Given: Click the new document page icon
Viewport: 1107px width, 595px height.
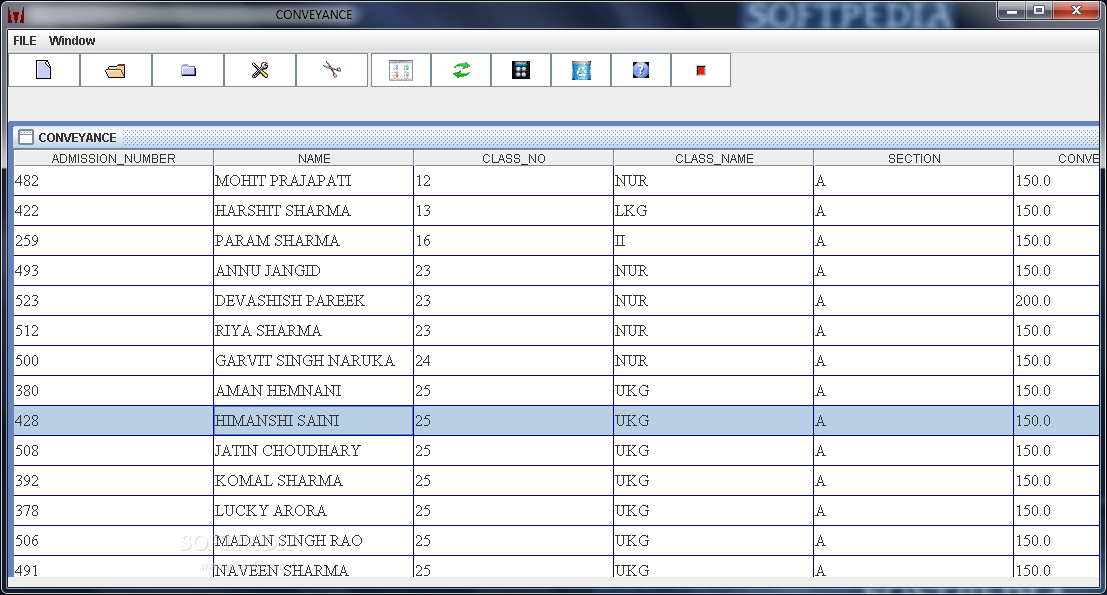Looking at the screenshot, I should tap(44, 70).
